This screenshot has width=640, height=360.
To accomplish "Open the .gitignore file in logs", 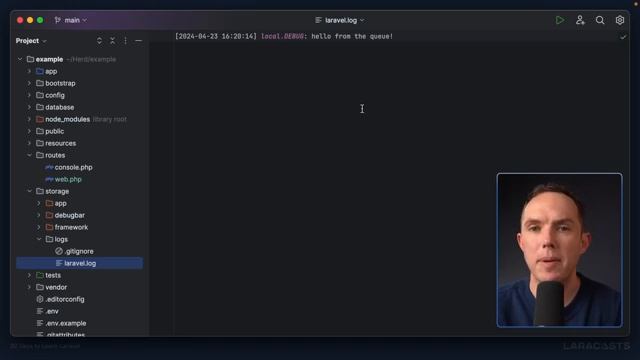I will point(80,251).
